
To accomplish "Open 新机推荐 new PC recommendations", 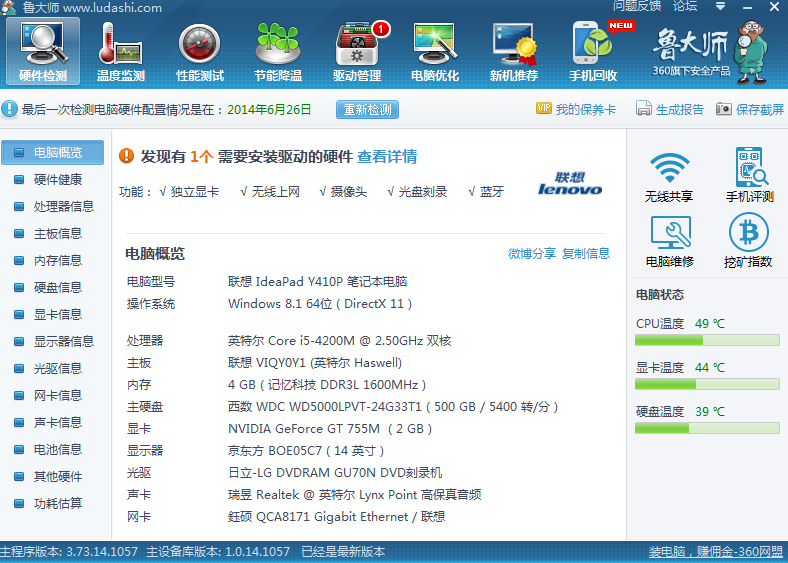I will (514, 51).
